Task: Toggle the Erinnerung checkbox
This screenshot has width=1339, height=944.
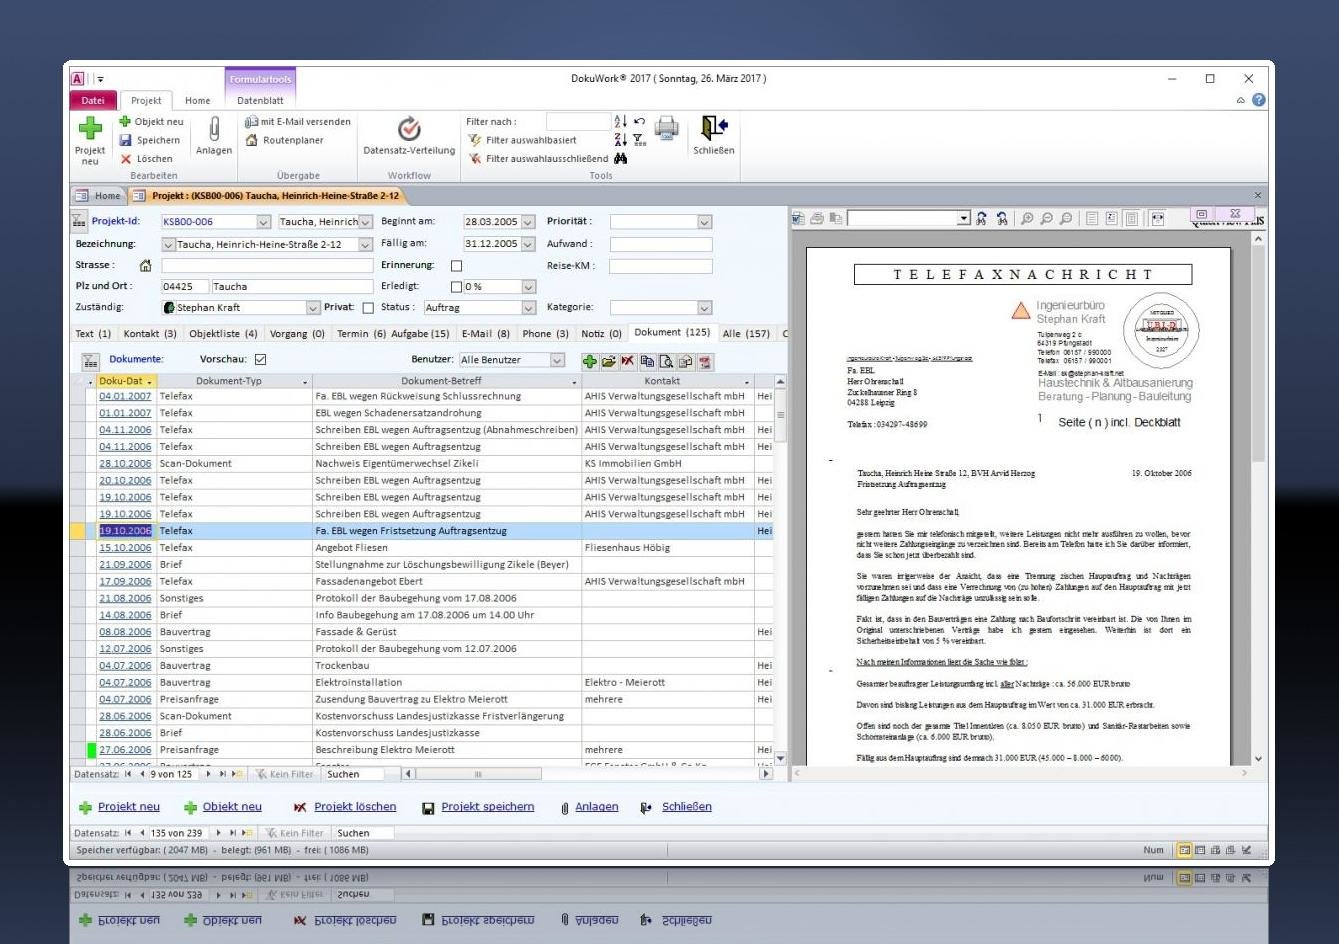Action: tap(457, 266)
